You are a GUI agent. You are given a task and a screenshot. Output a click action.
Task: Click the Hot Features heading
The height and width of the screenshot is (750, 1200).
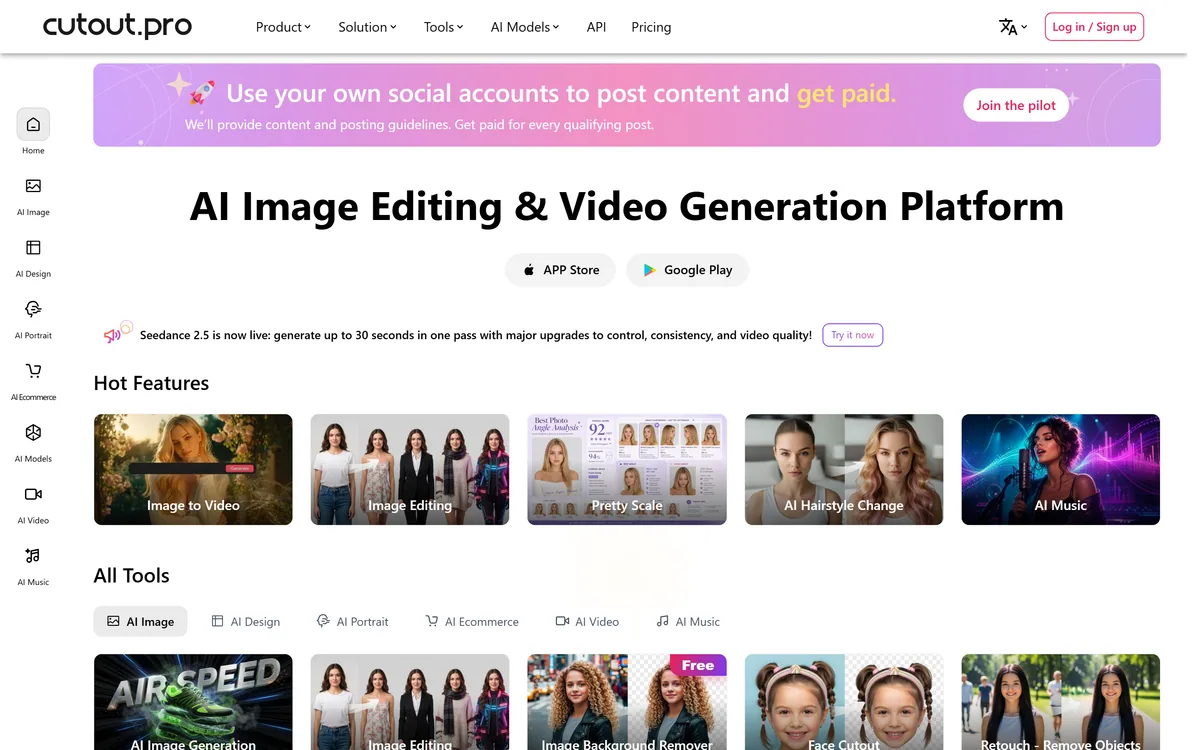tap(151, 383)
